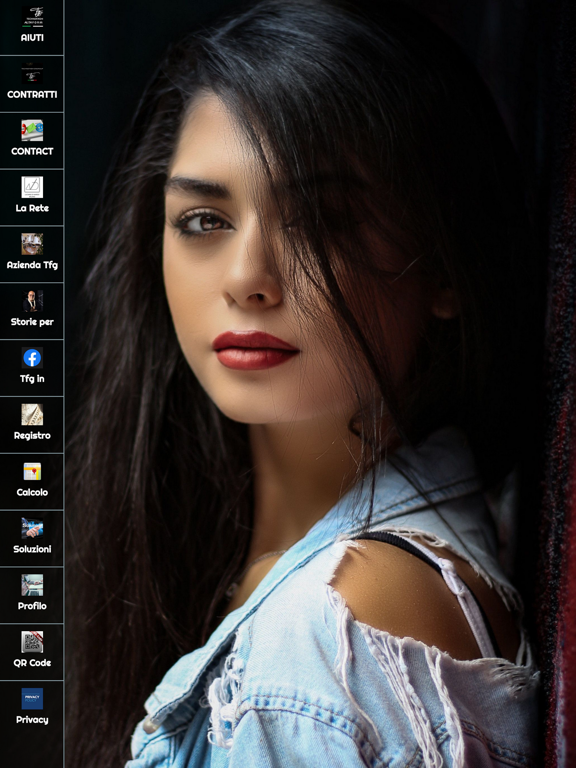Go to the Profilo link text

coord(32,606)
